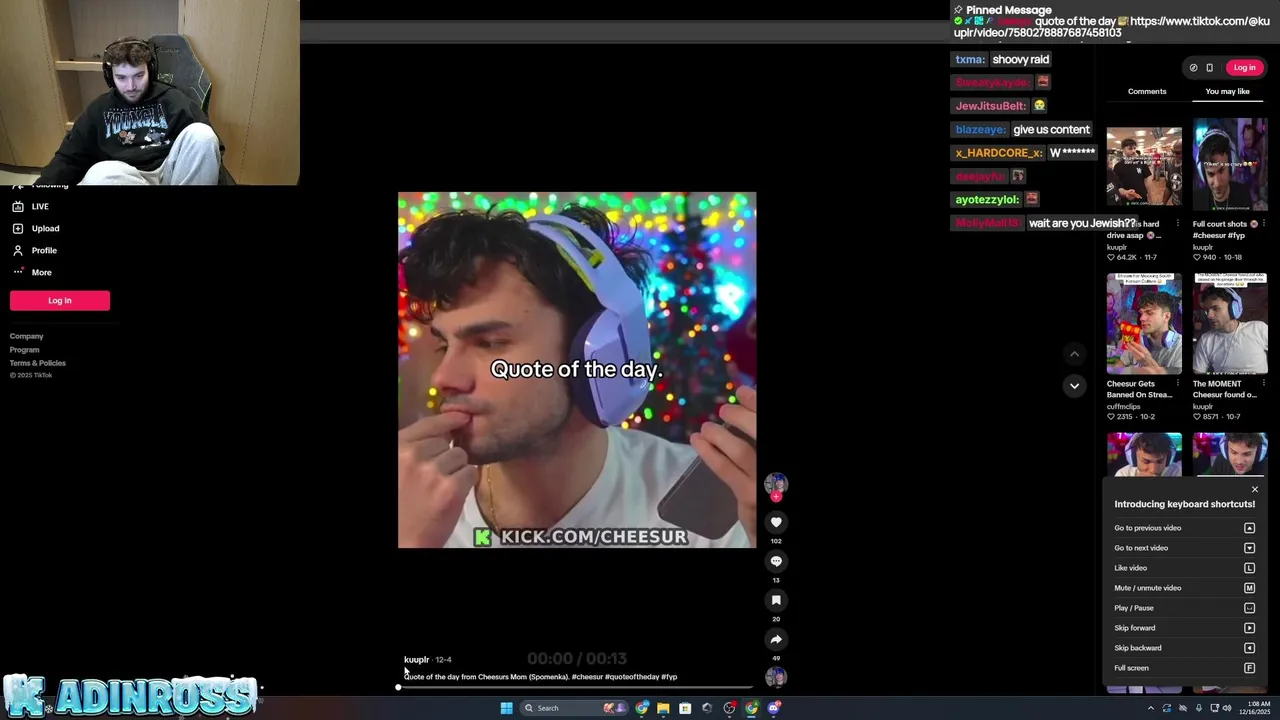This screenshot has height=720, width=1280.
Task: Like the video with the heart icon
Action: point(776,522)
